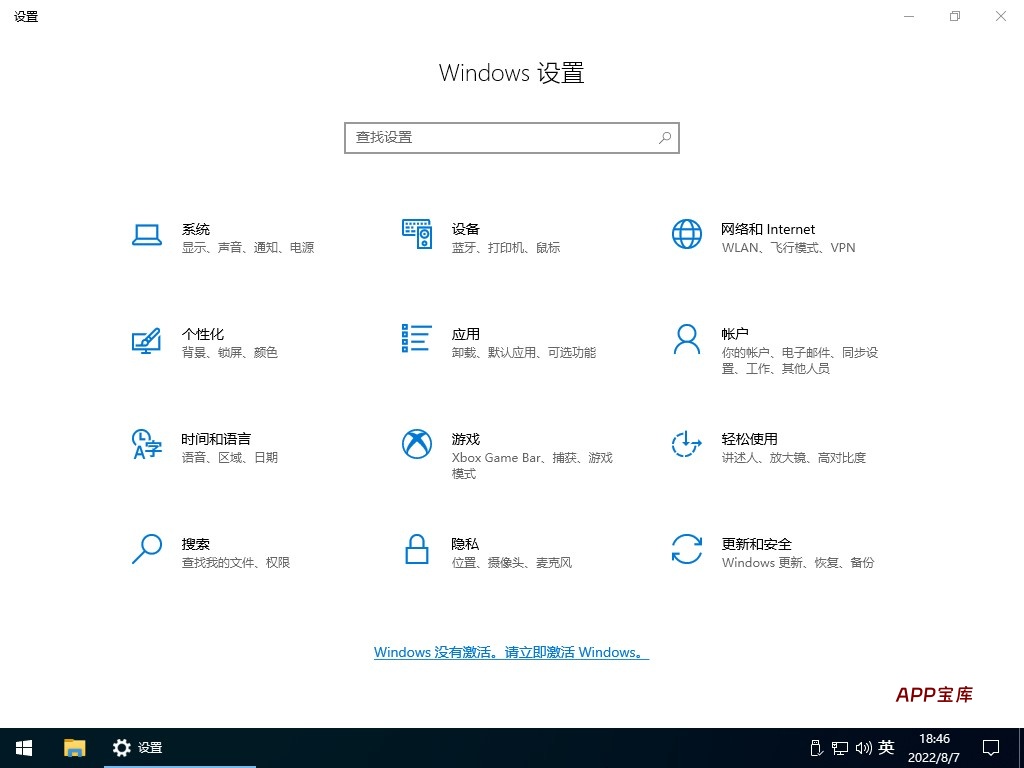1024x768 pixels.
Task: Click the text 卸载、默认应用、可选功能
Action: (x=524, y=353)
